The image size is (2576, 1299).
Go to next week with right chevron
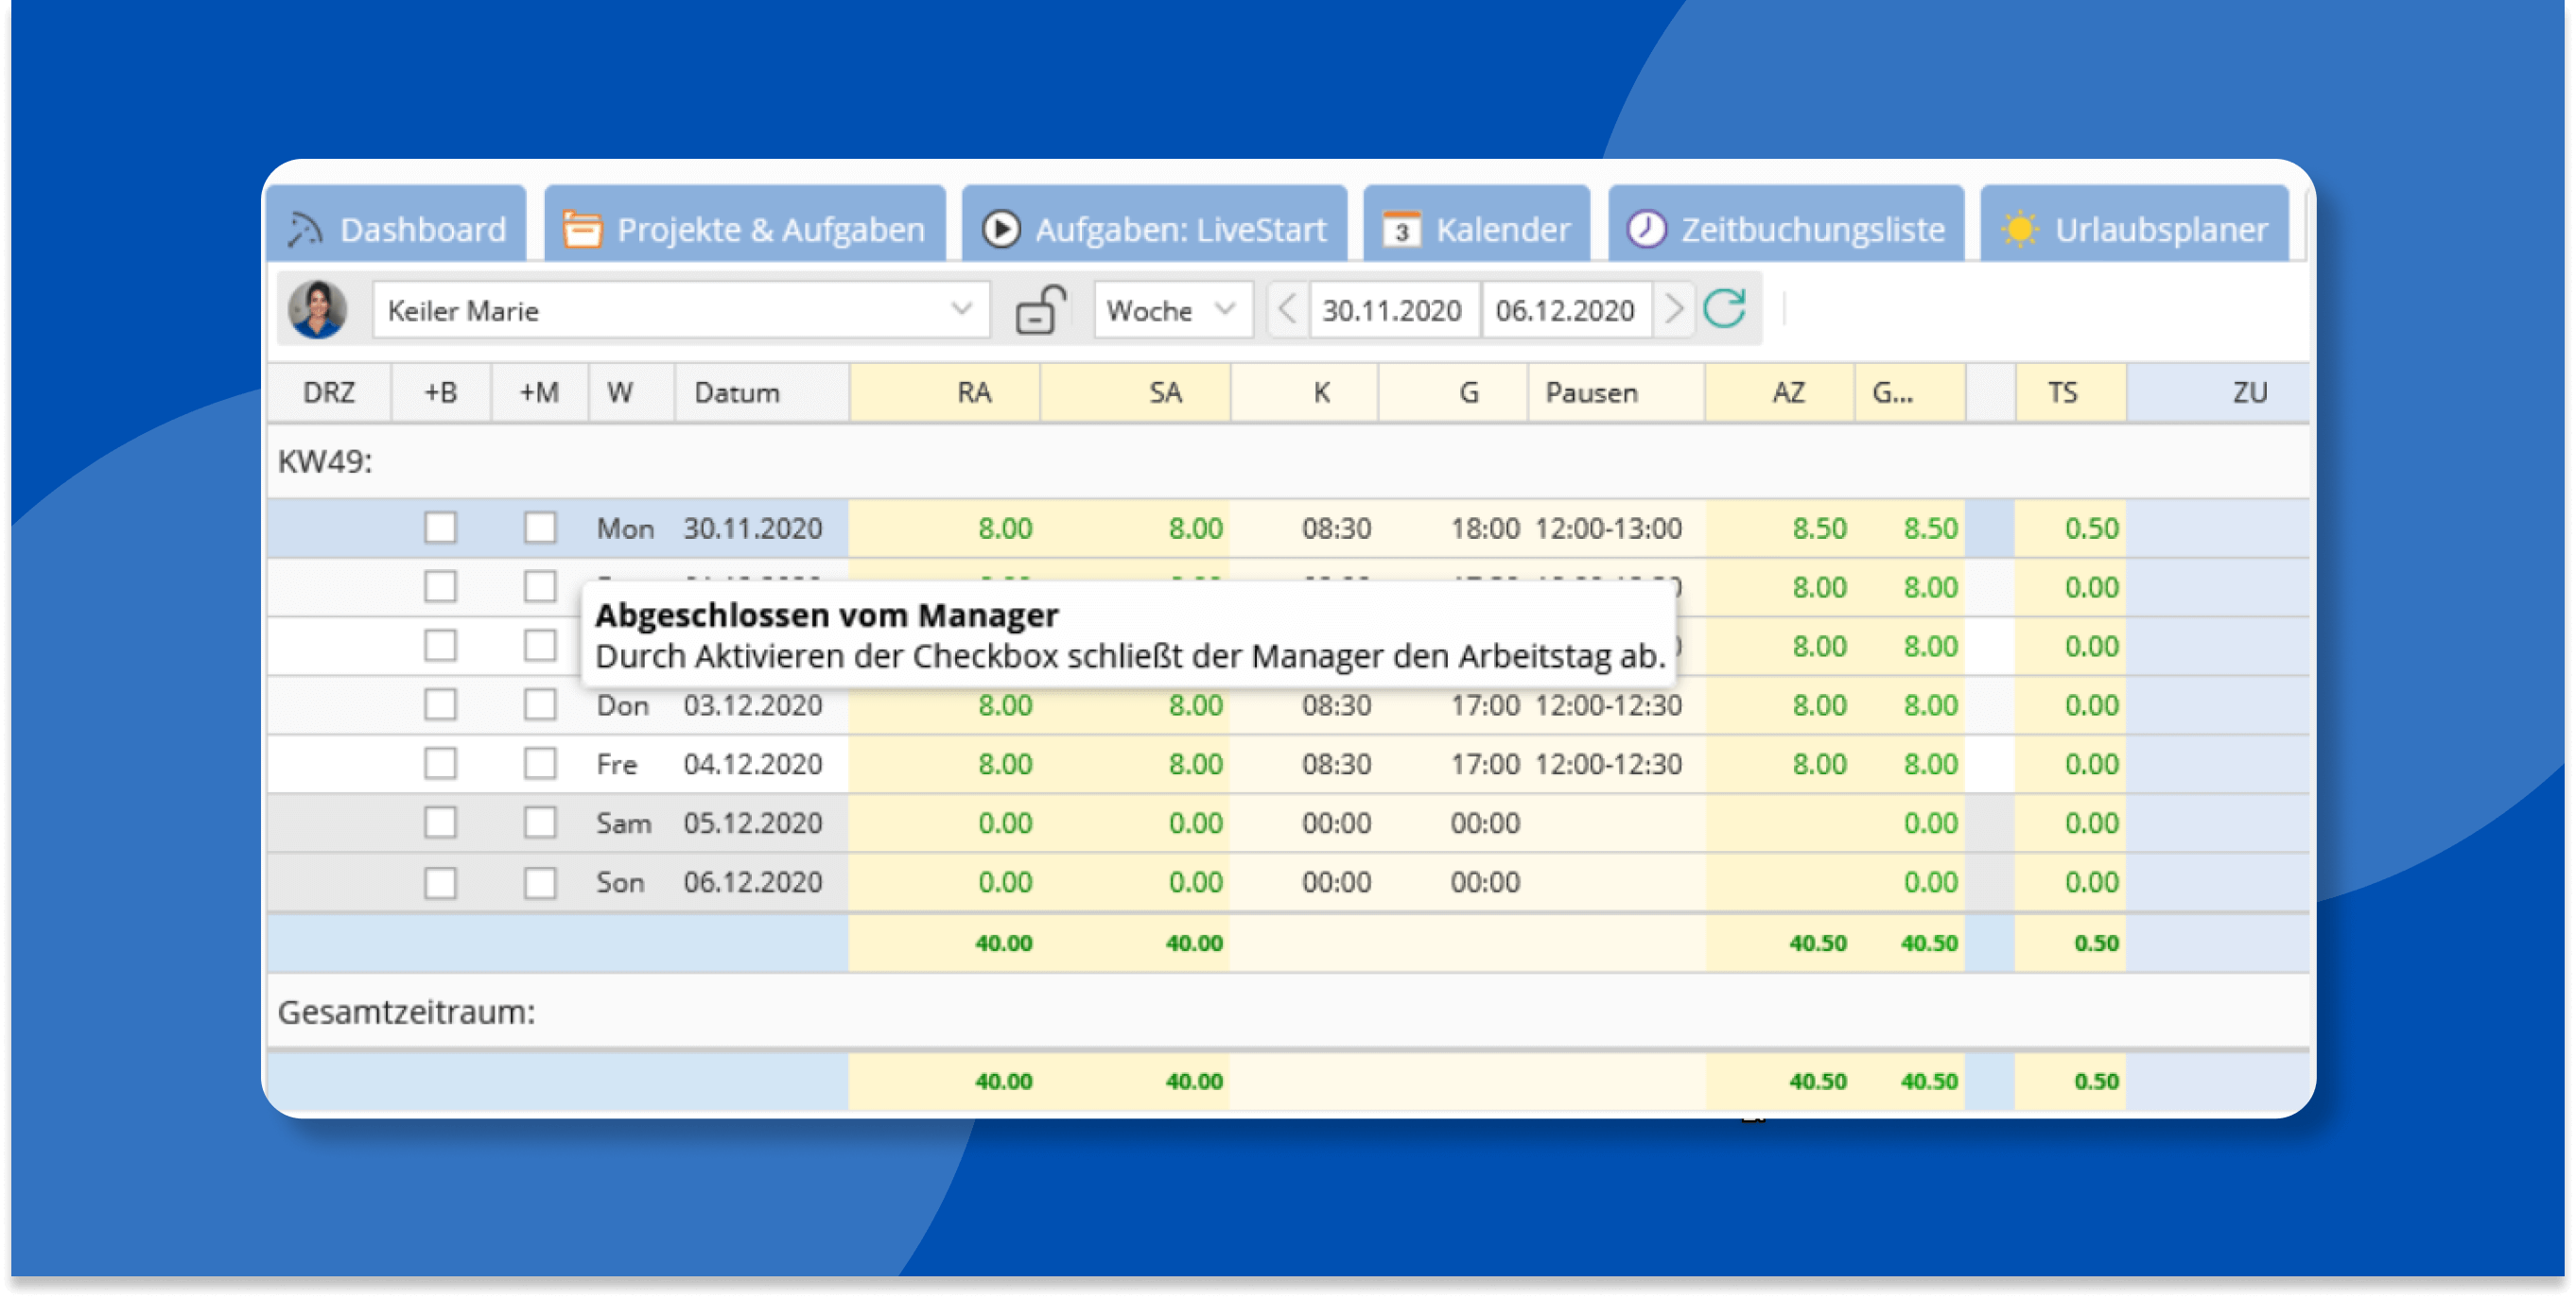pyautogui.click(x=1673, y=310)
